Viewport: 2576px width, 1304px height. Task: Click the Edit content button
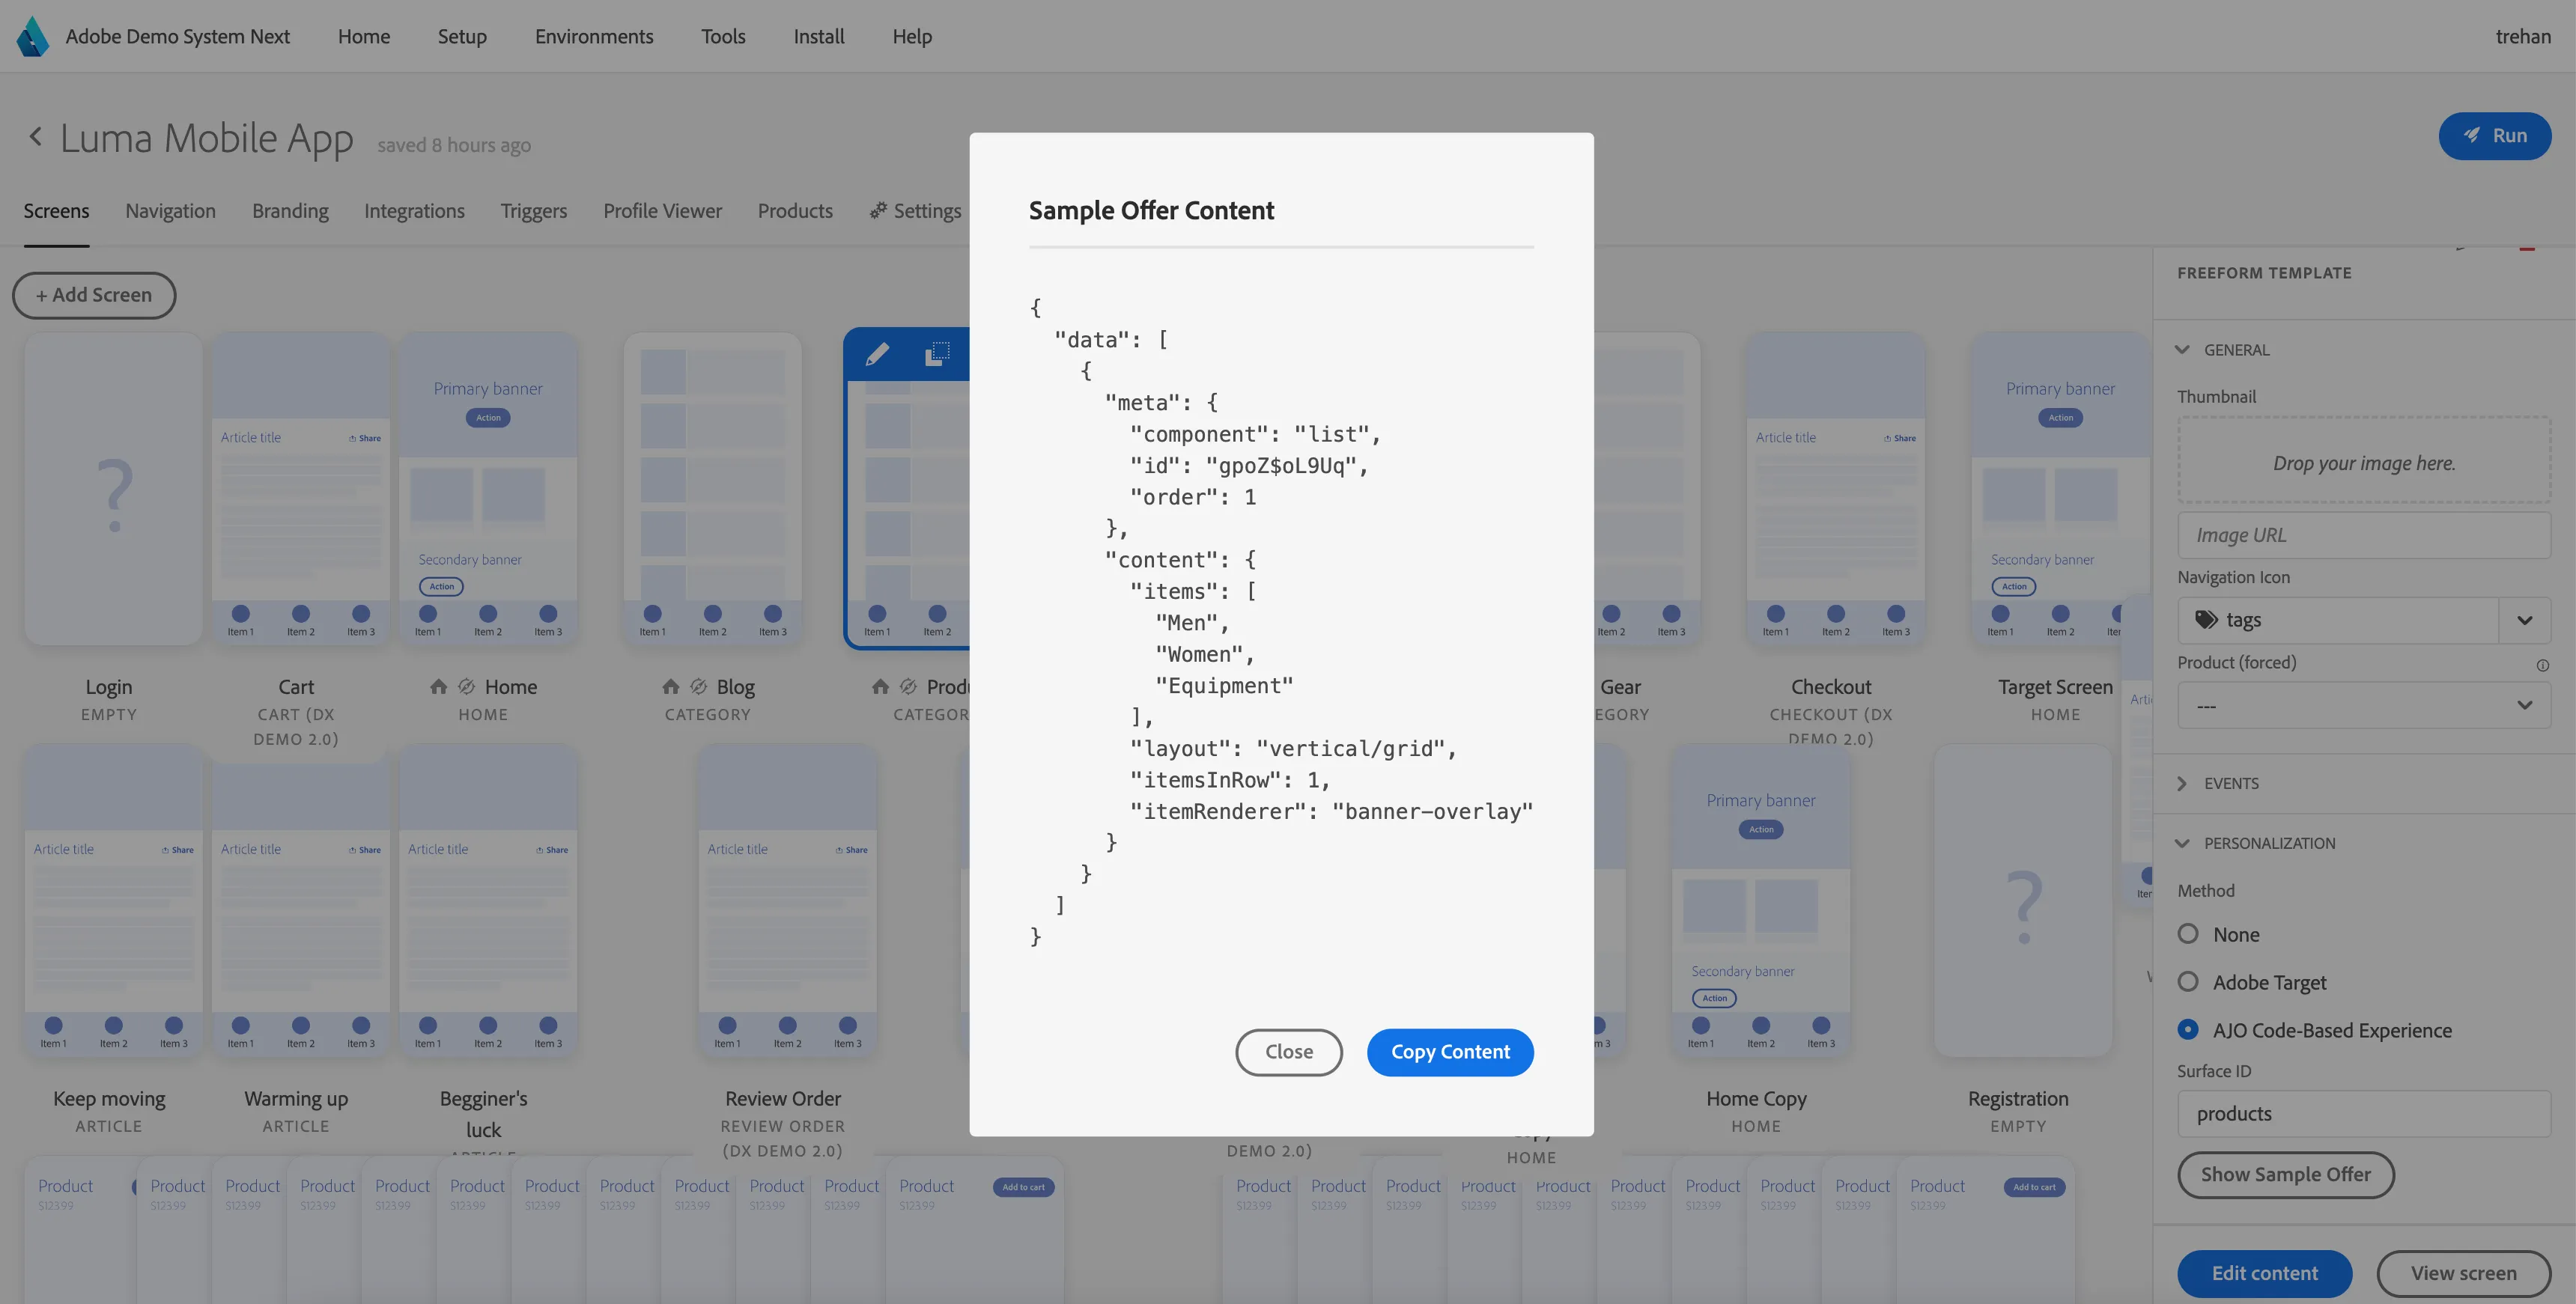point(2265,1273)
